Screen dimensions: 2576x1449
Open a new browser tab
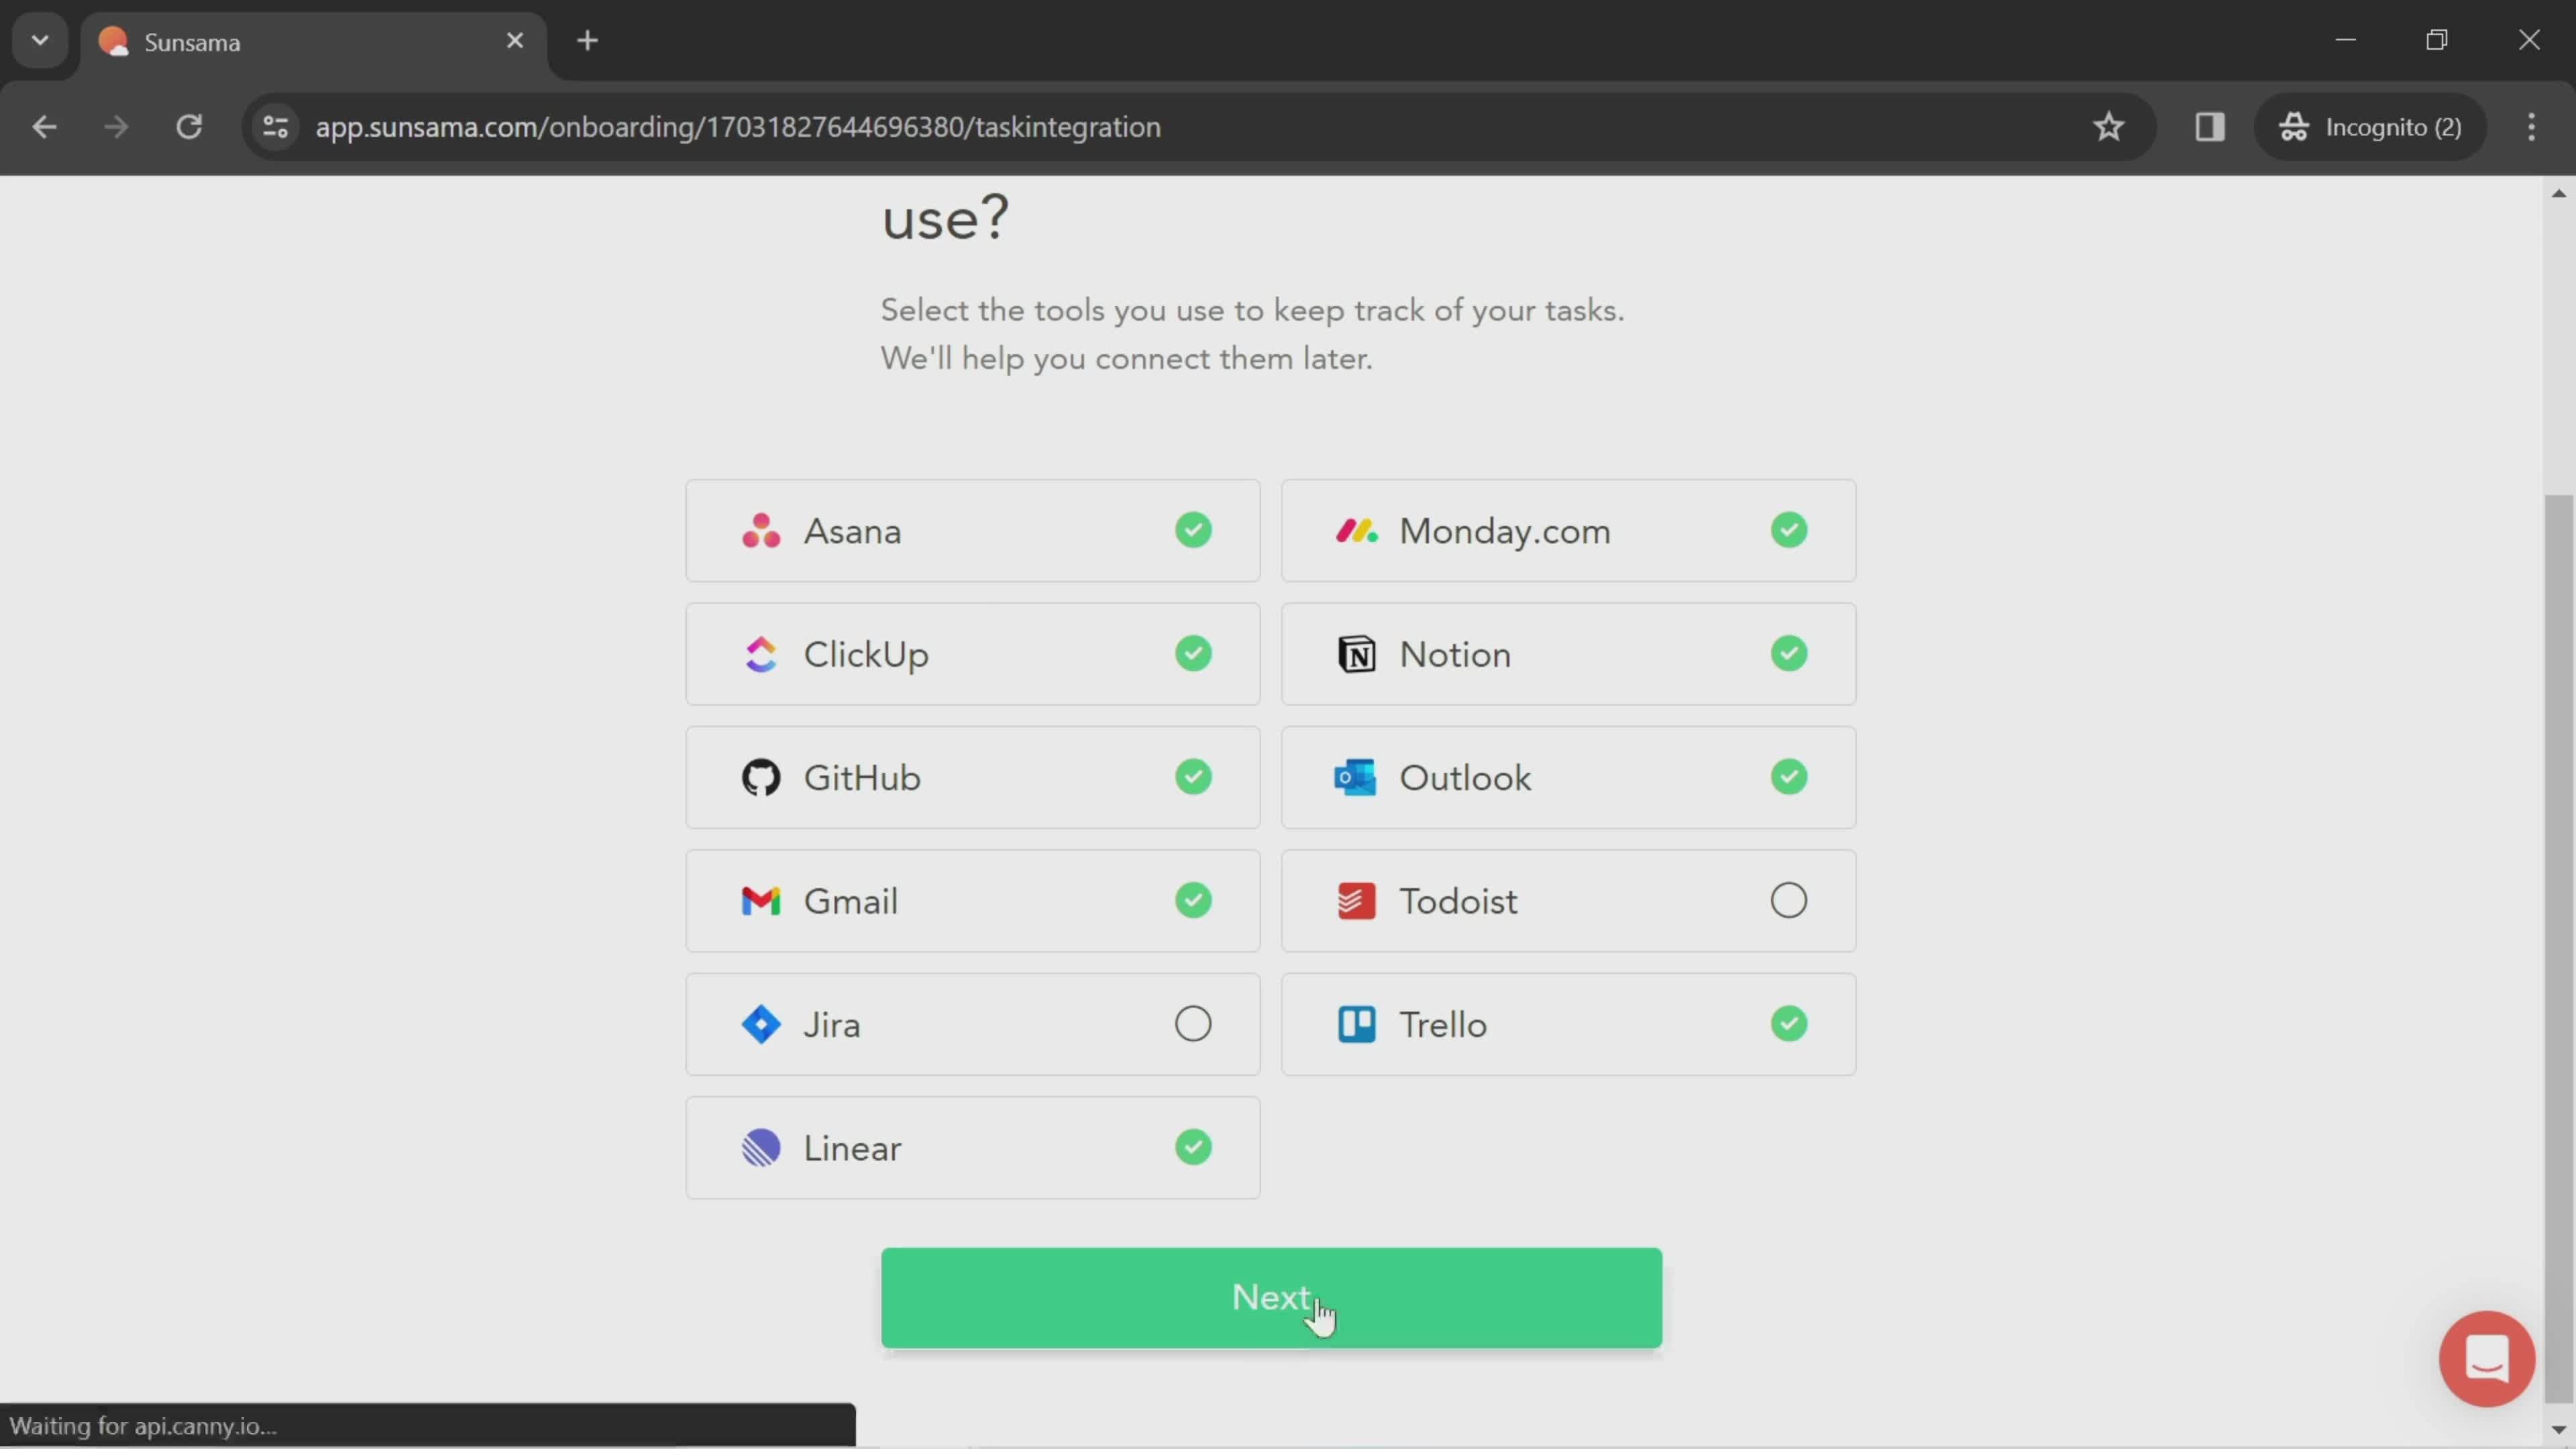[588, 41]
